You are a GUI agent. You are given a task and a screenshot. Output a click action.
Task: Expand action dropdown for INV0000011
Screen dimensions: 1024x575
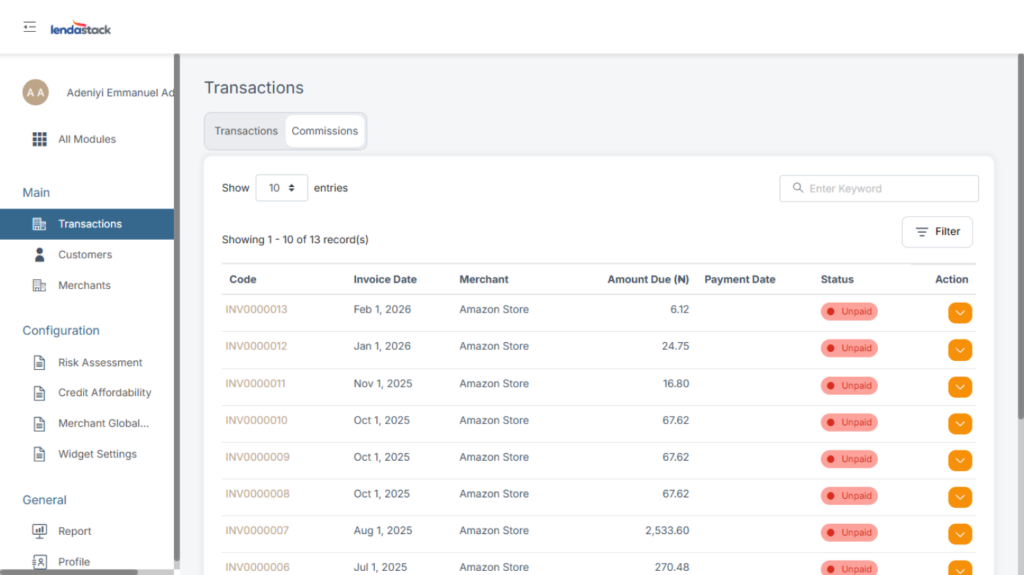[x=960, y=387]
